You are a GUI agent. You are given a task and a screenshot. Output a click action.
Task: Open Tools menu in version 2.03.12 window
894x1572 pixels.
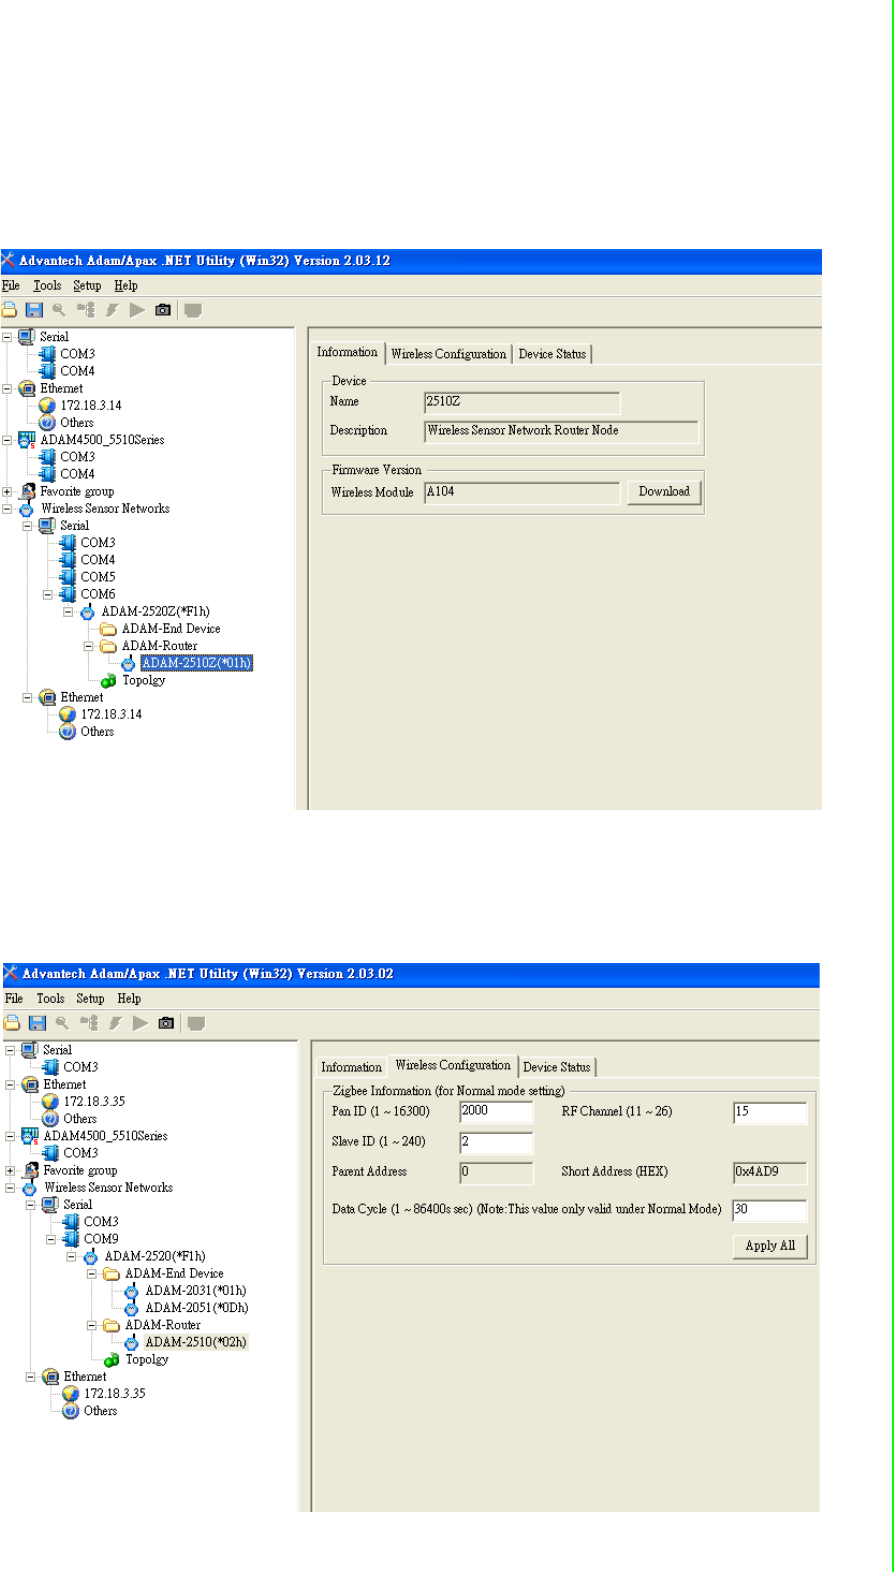coord(47,285)
